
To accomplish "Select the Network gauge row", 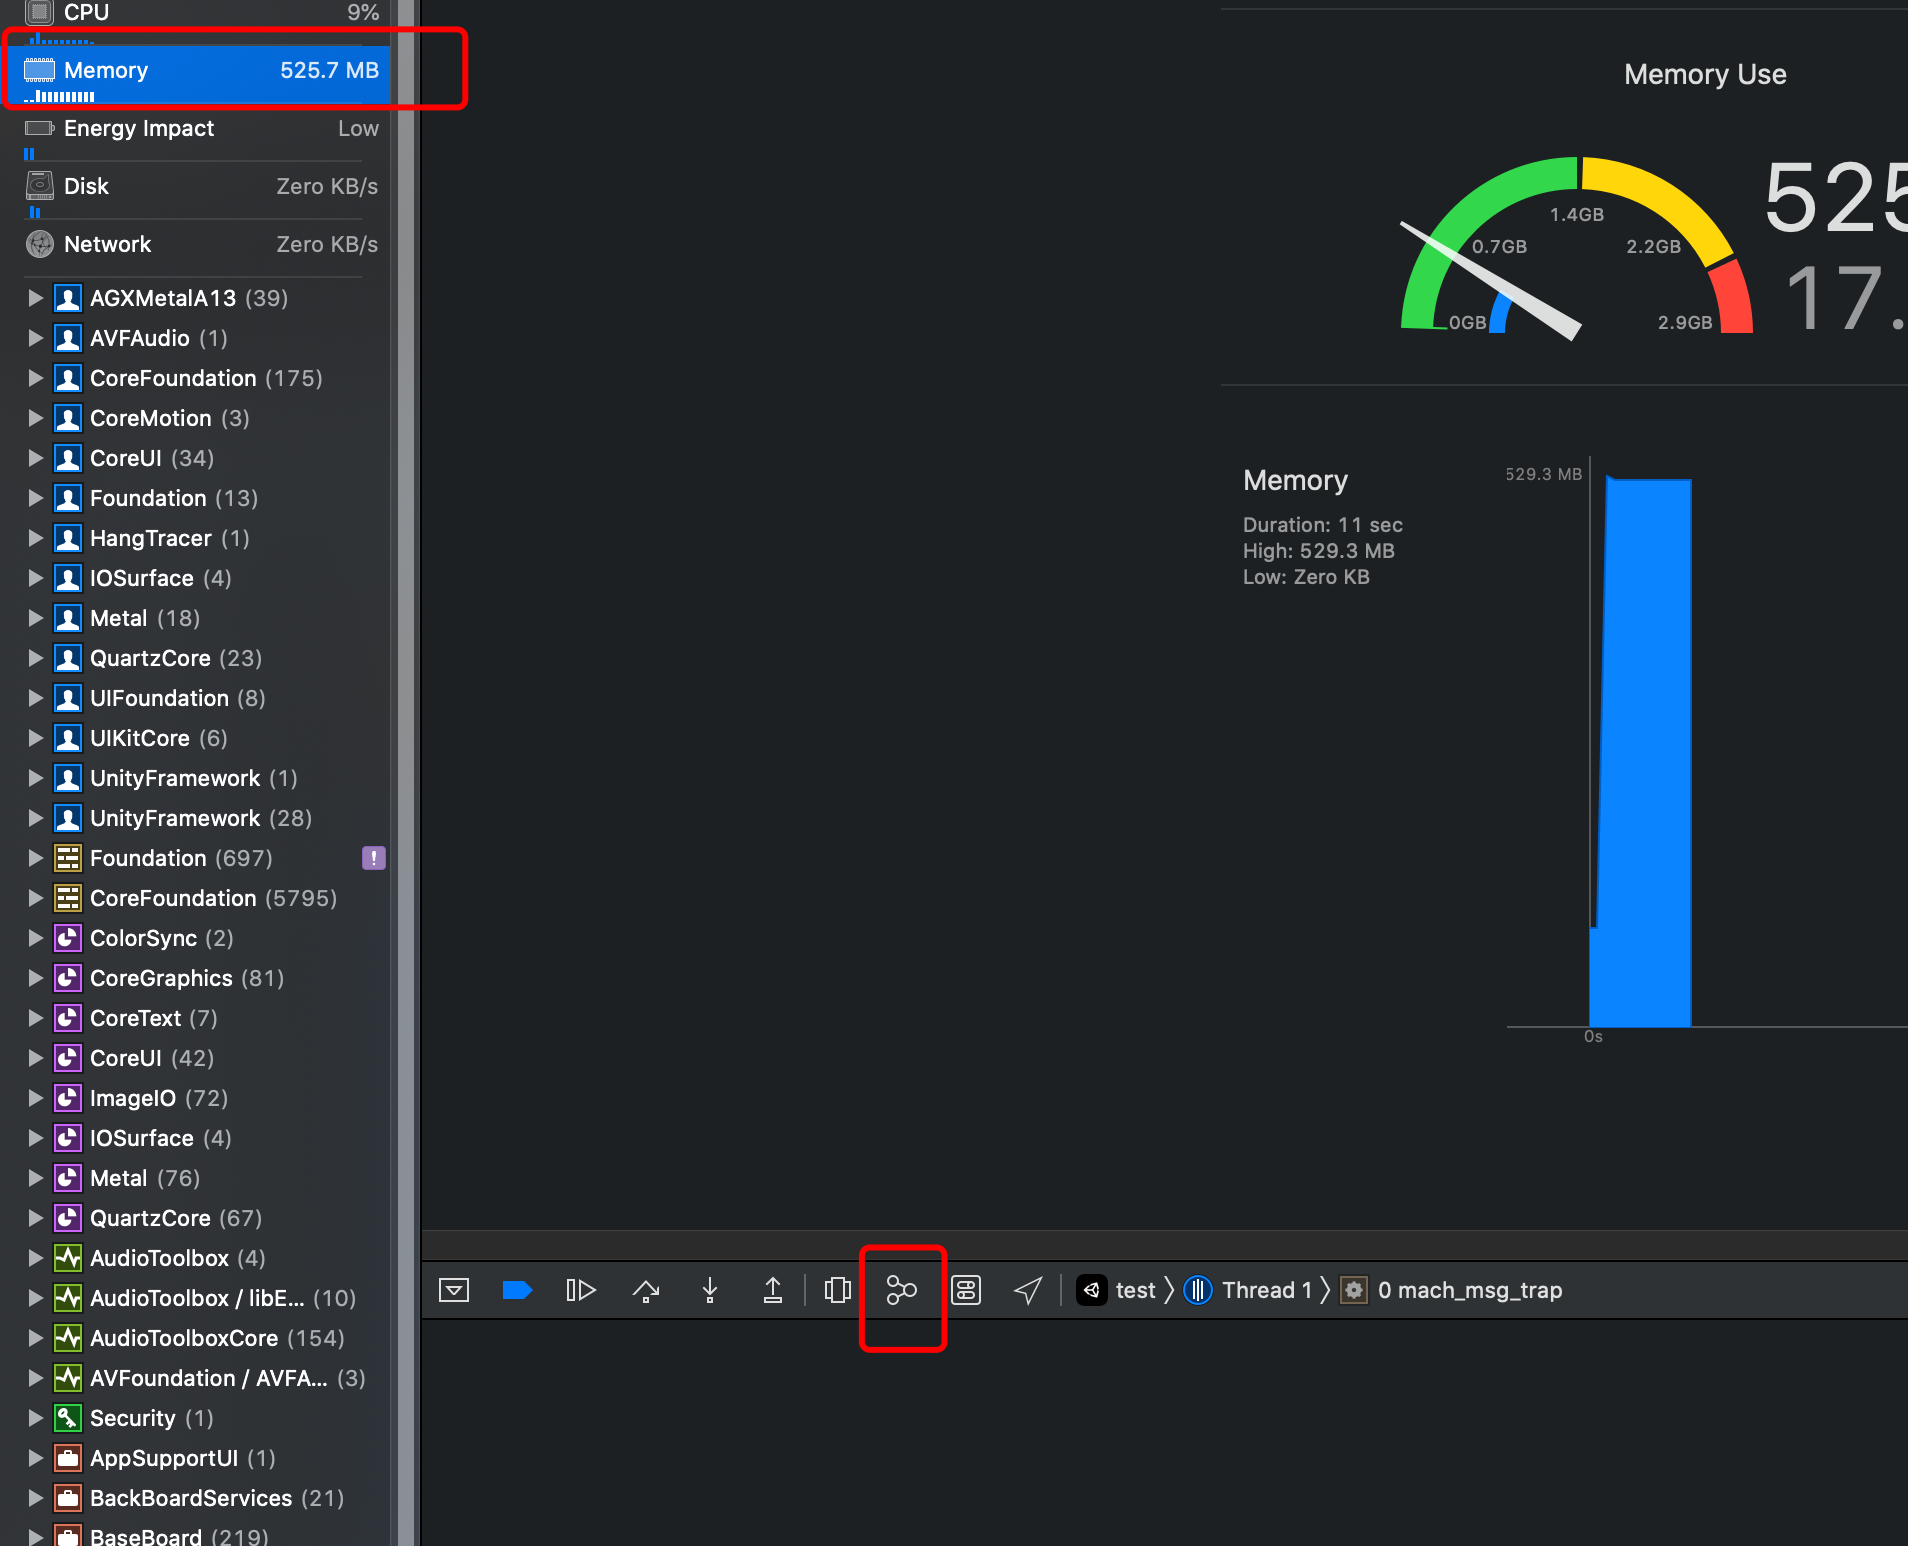I will pos(201,244).
